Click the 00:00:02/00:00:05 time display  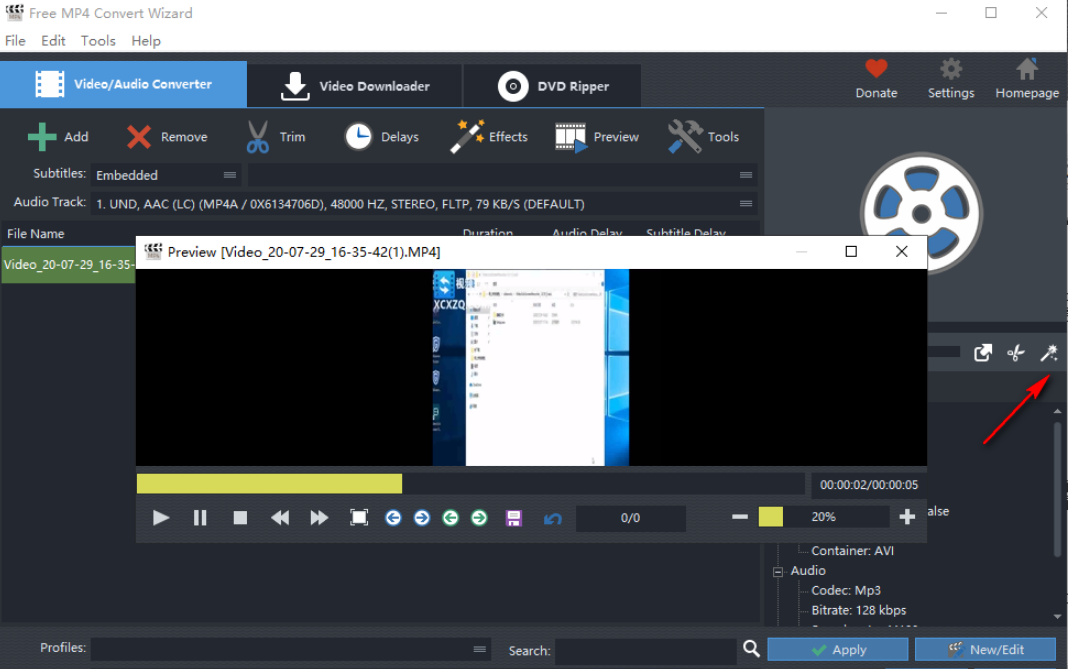869,484
